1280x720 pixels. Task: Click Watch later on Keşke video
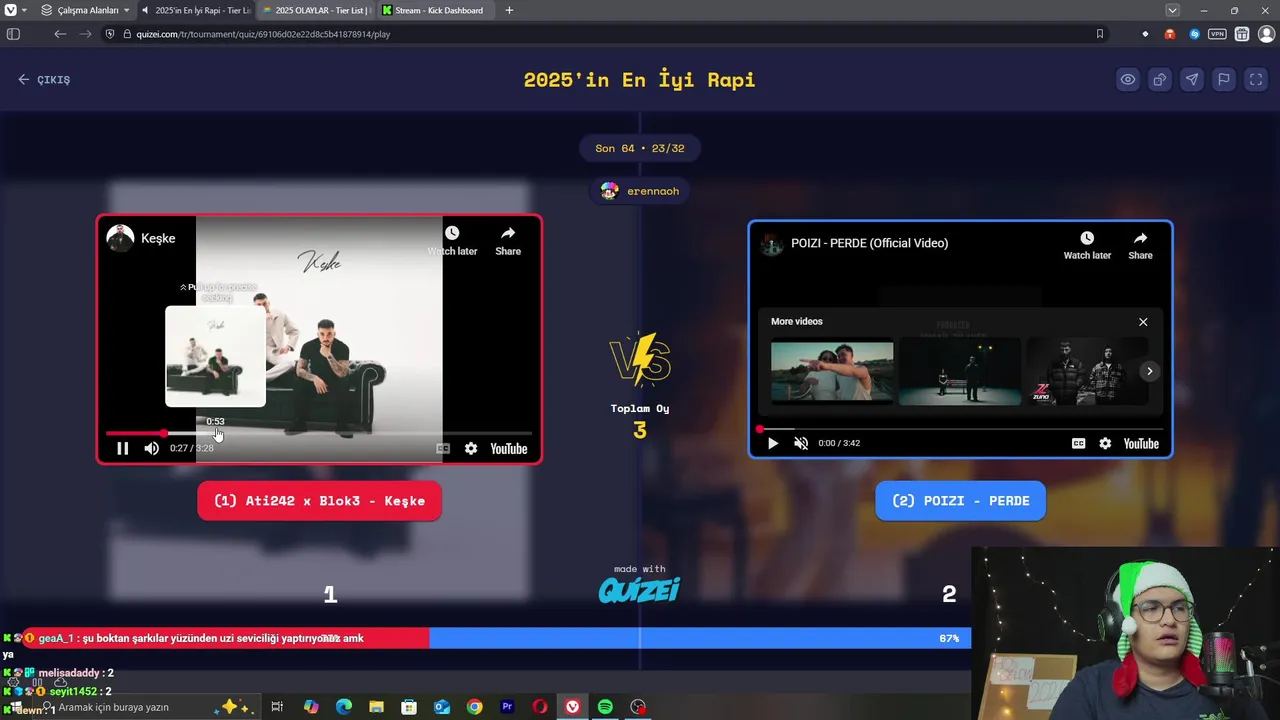coord(452,241)
